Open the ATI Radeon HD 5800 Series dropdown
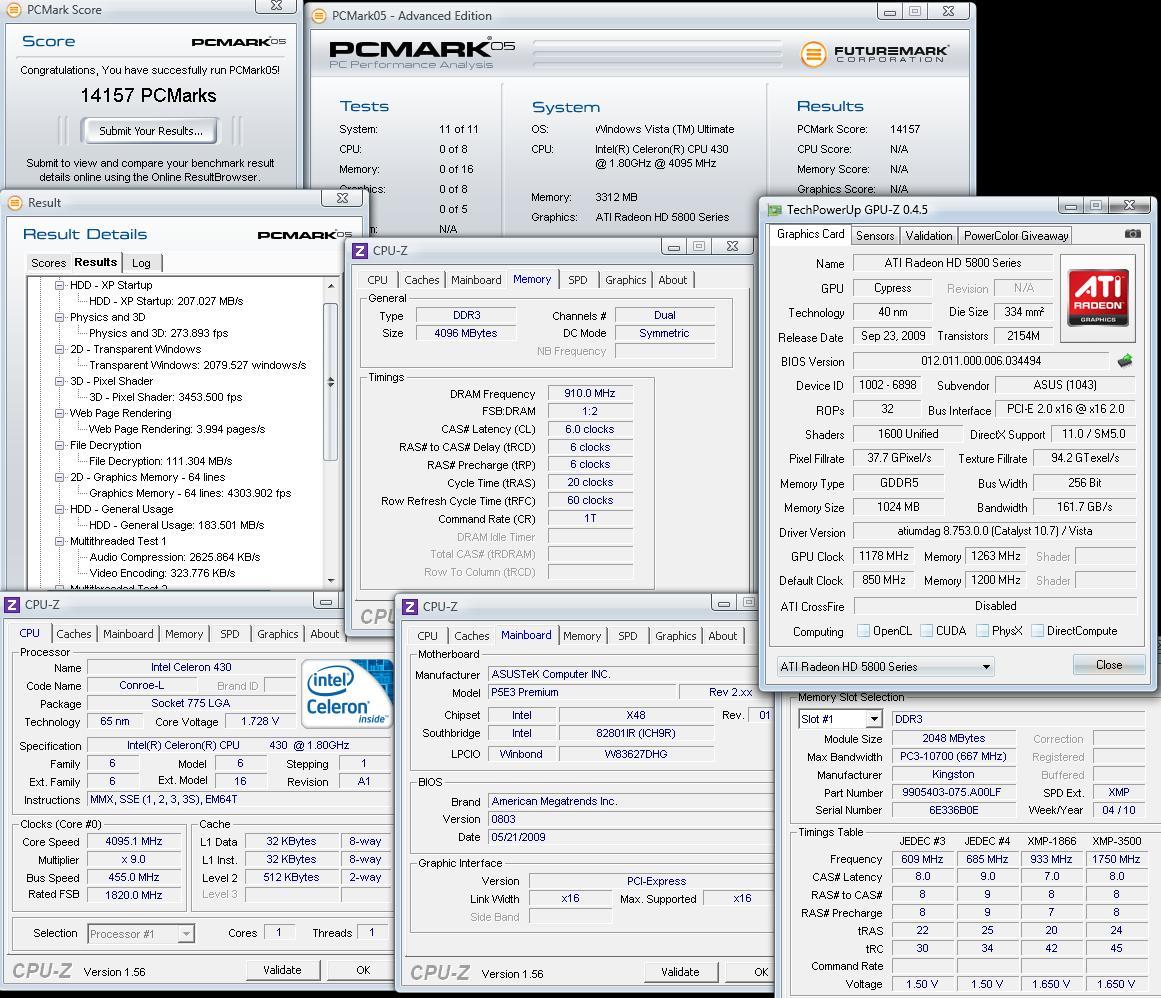 (x=886, y=666)
